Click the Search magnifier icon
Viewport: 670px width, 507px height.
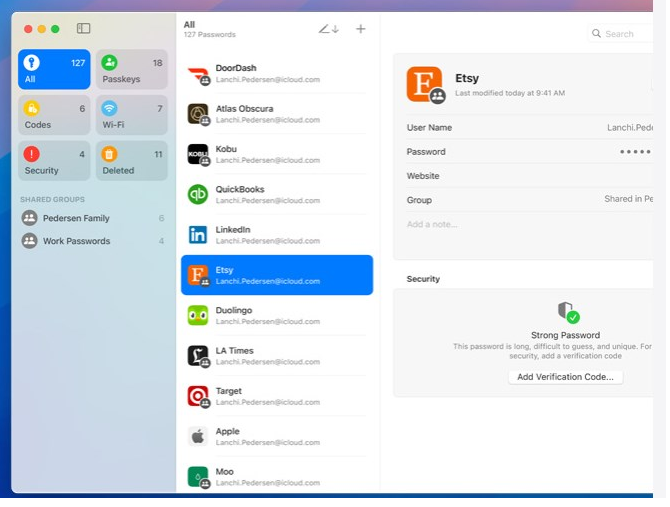[596, 33]
